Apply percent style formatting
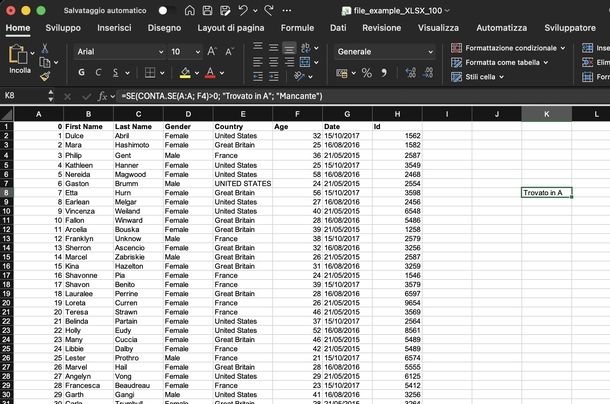The height and width of the screenshot is (404, 610). 366,73
